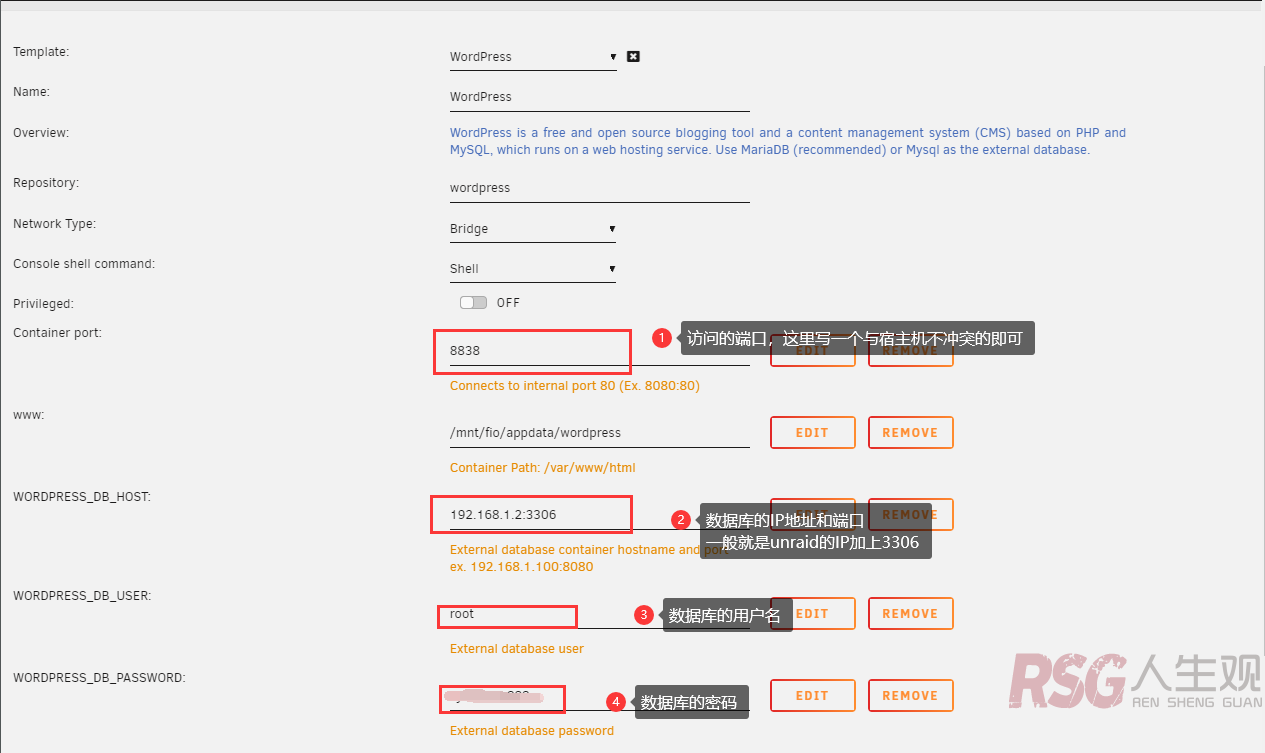The image size is (1265, 753).
Task: Click the 'www:' label
Action: point(28,415)
